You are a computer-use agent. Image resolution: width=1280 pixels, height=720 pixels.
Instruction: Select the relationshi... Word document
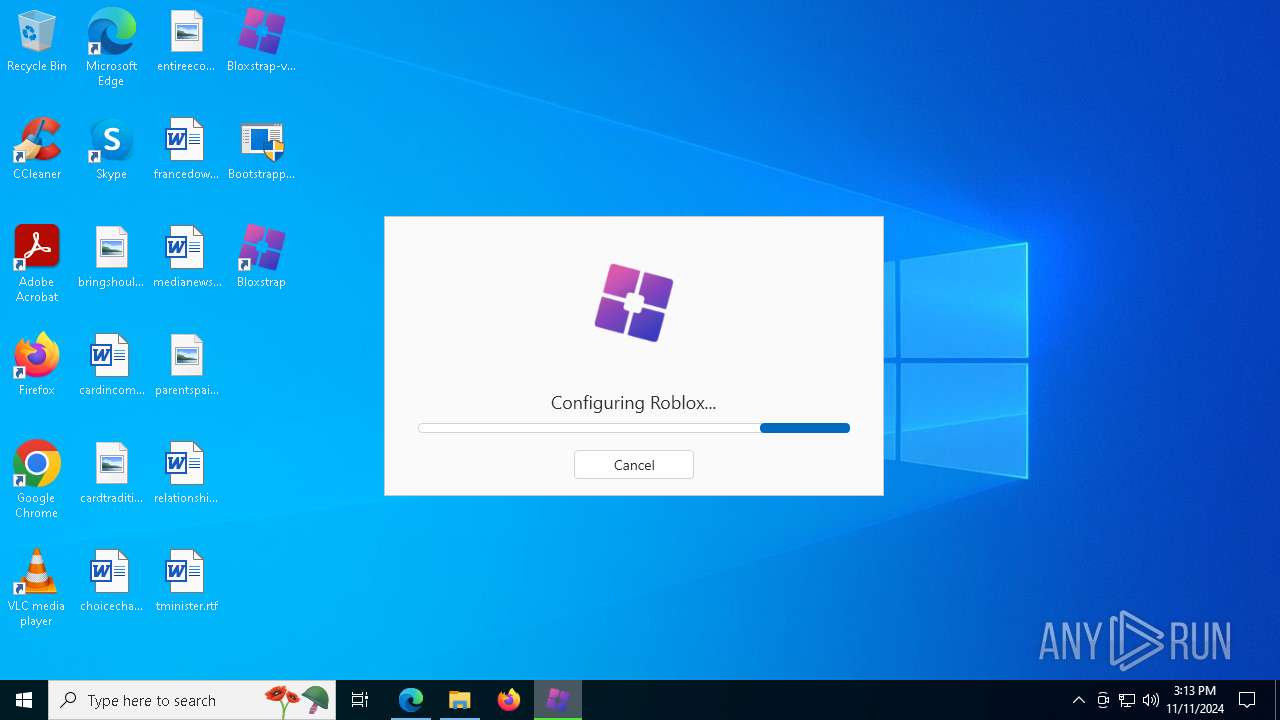(x=186, y=474)
